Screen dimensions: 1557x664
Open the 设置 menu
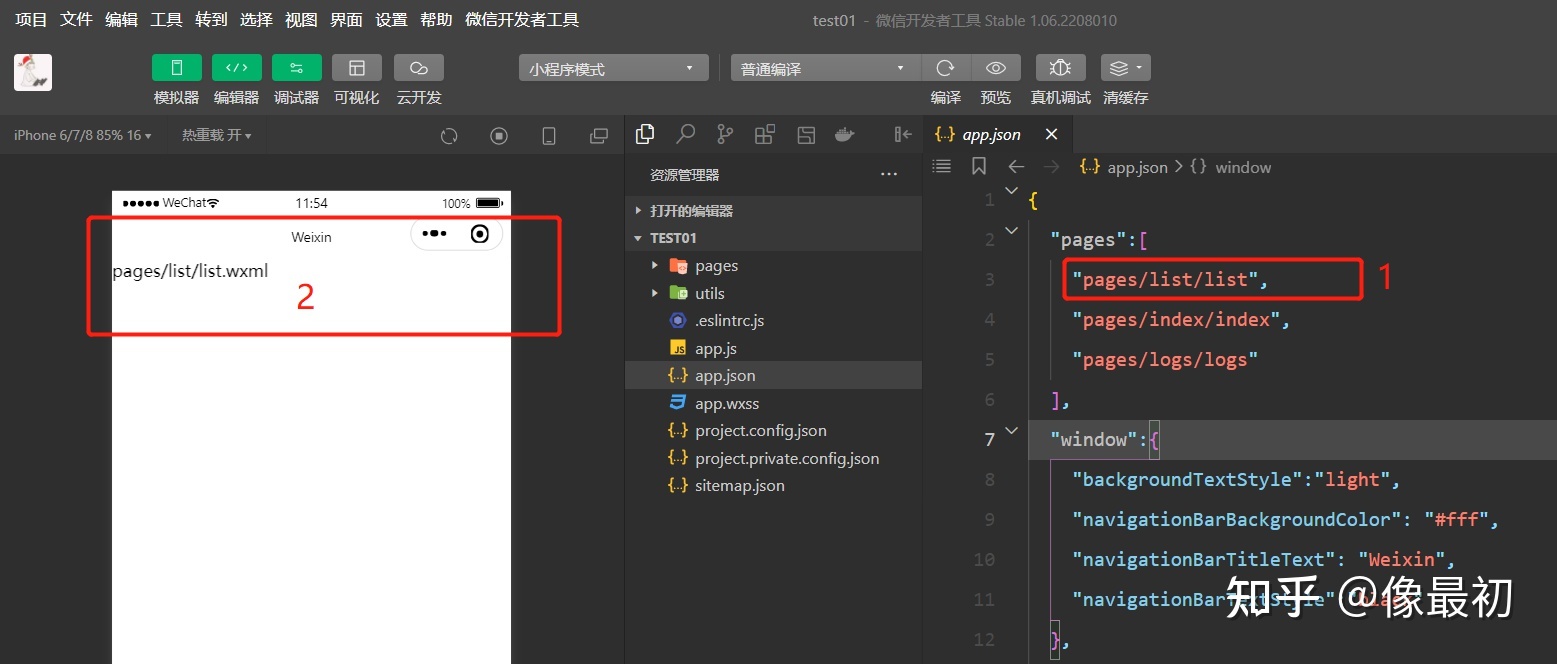click(x=391, y=20)
